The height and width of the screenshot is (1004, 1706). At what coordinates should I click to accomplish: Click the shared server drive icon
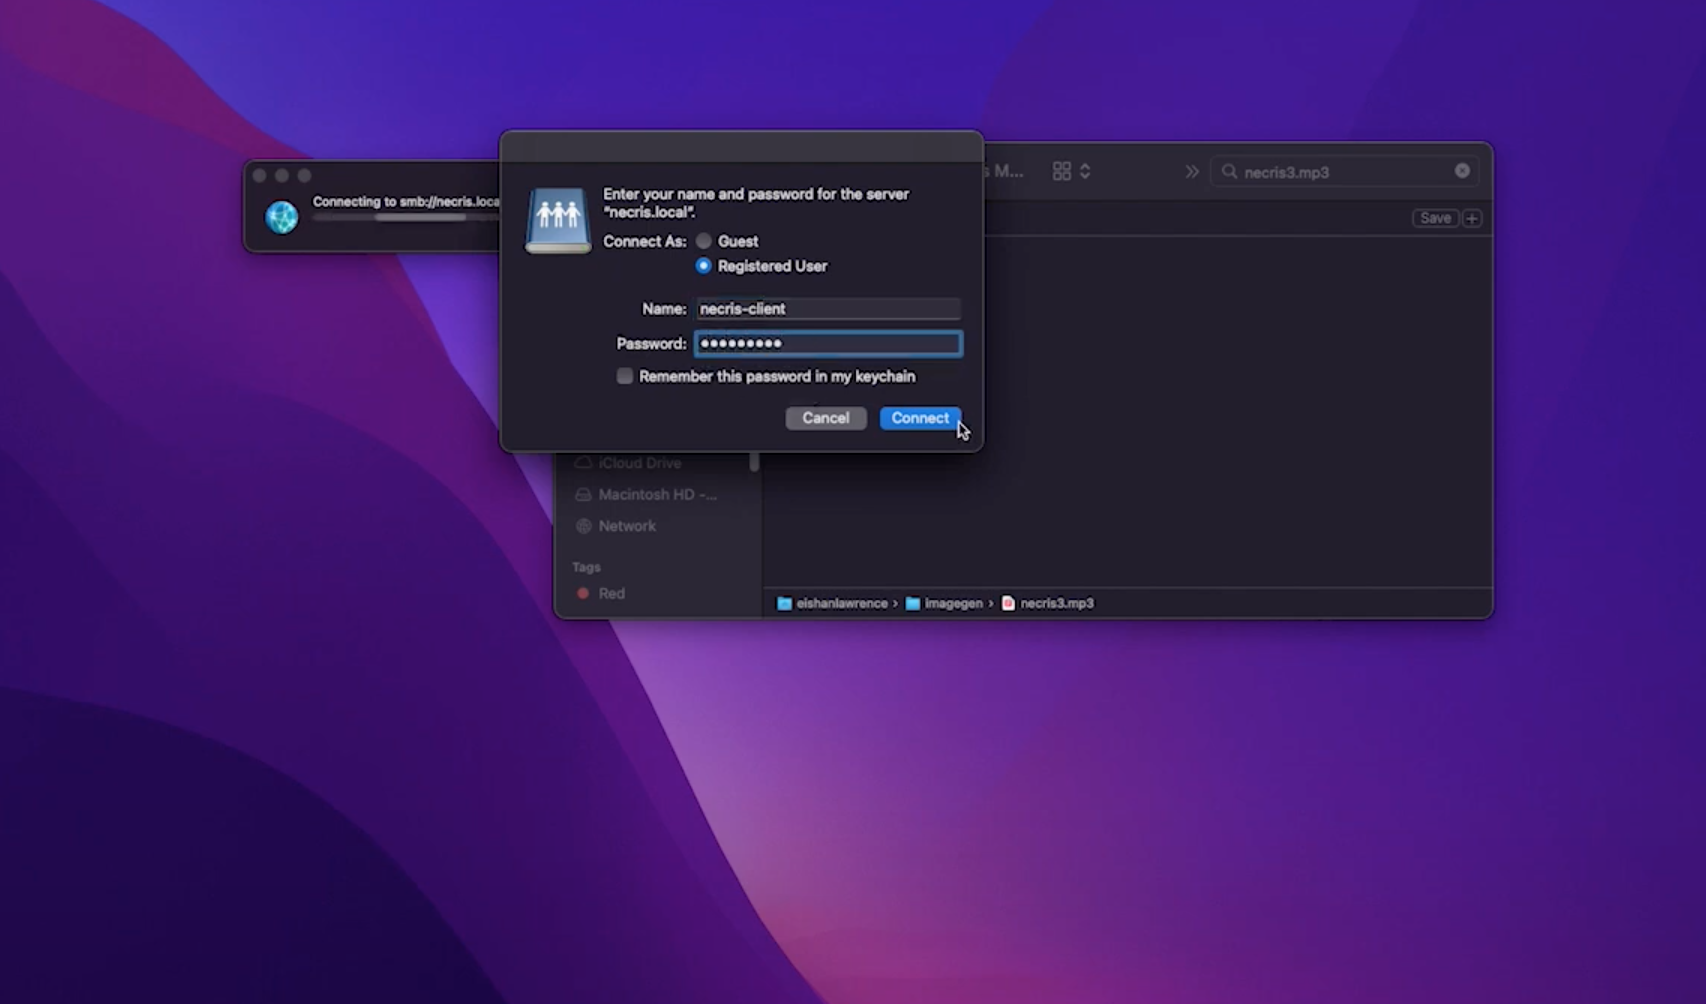pyautogui.click(x=558, y=220)
